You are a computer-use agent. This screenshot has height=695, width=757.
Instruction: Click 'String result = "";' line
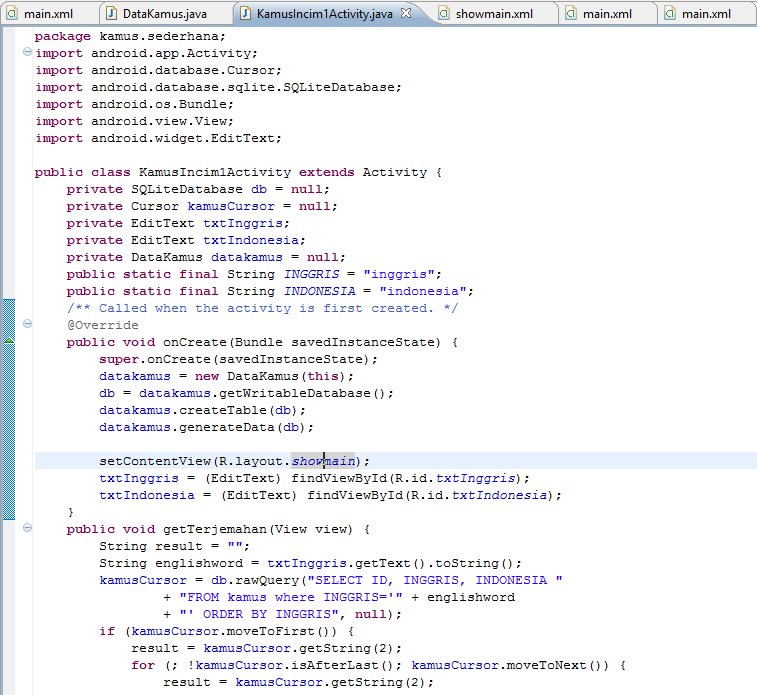[x=174, y=546]
